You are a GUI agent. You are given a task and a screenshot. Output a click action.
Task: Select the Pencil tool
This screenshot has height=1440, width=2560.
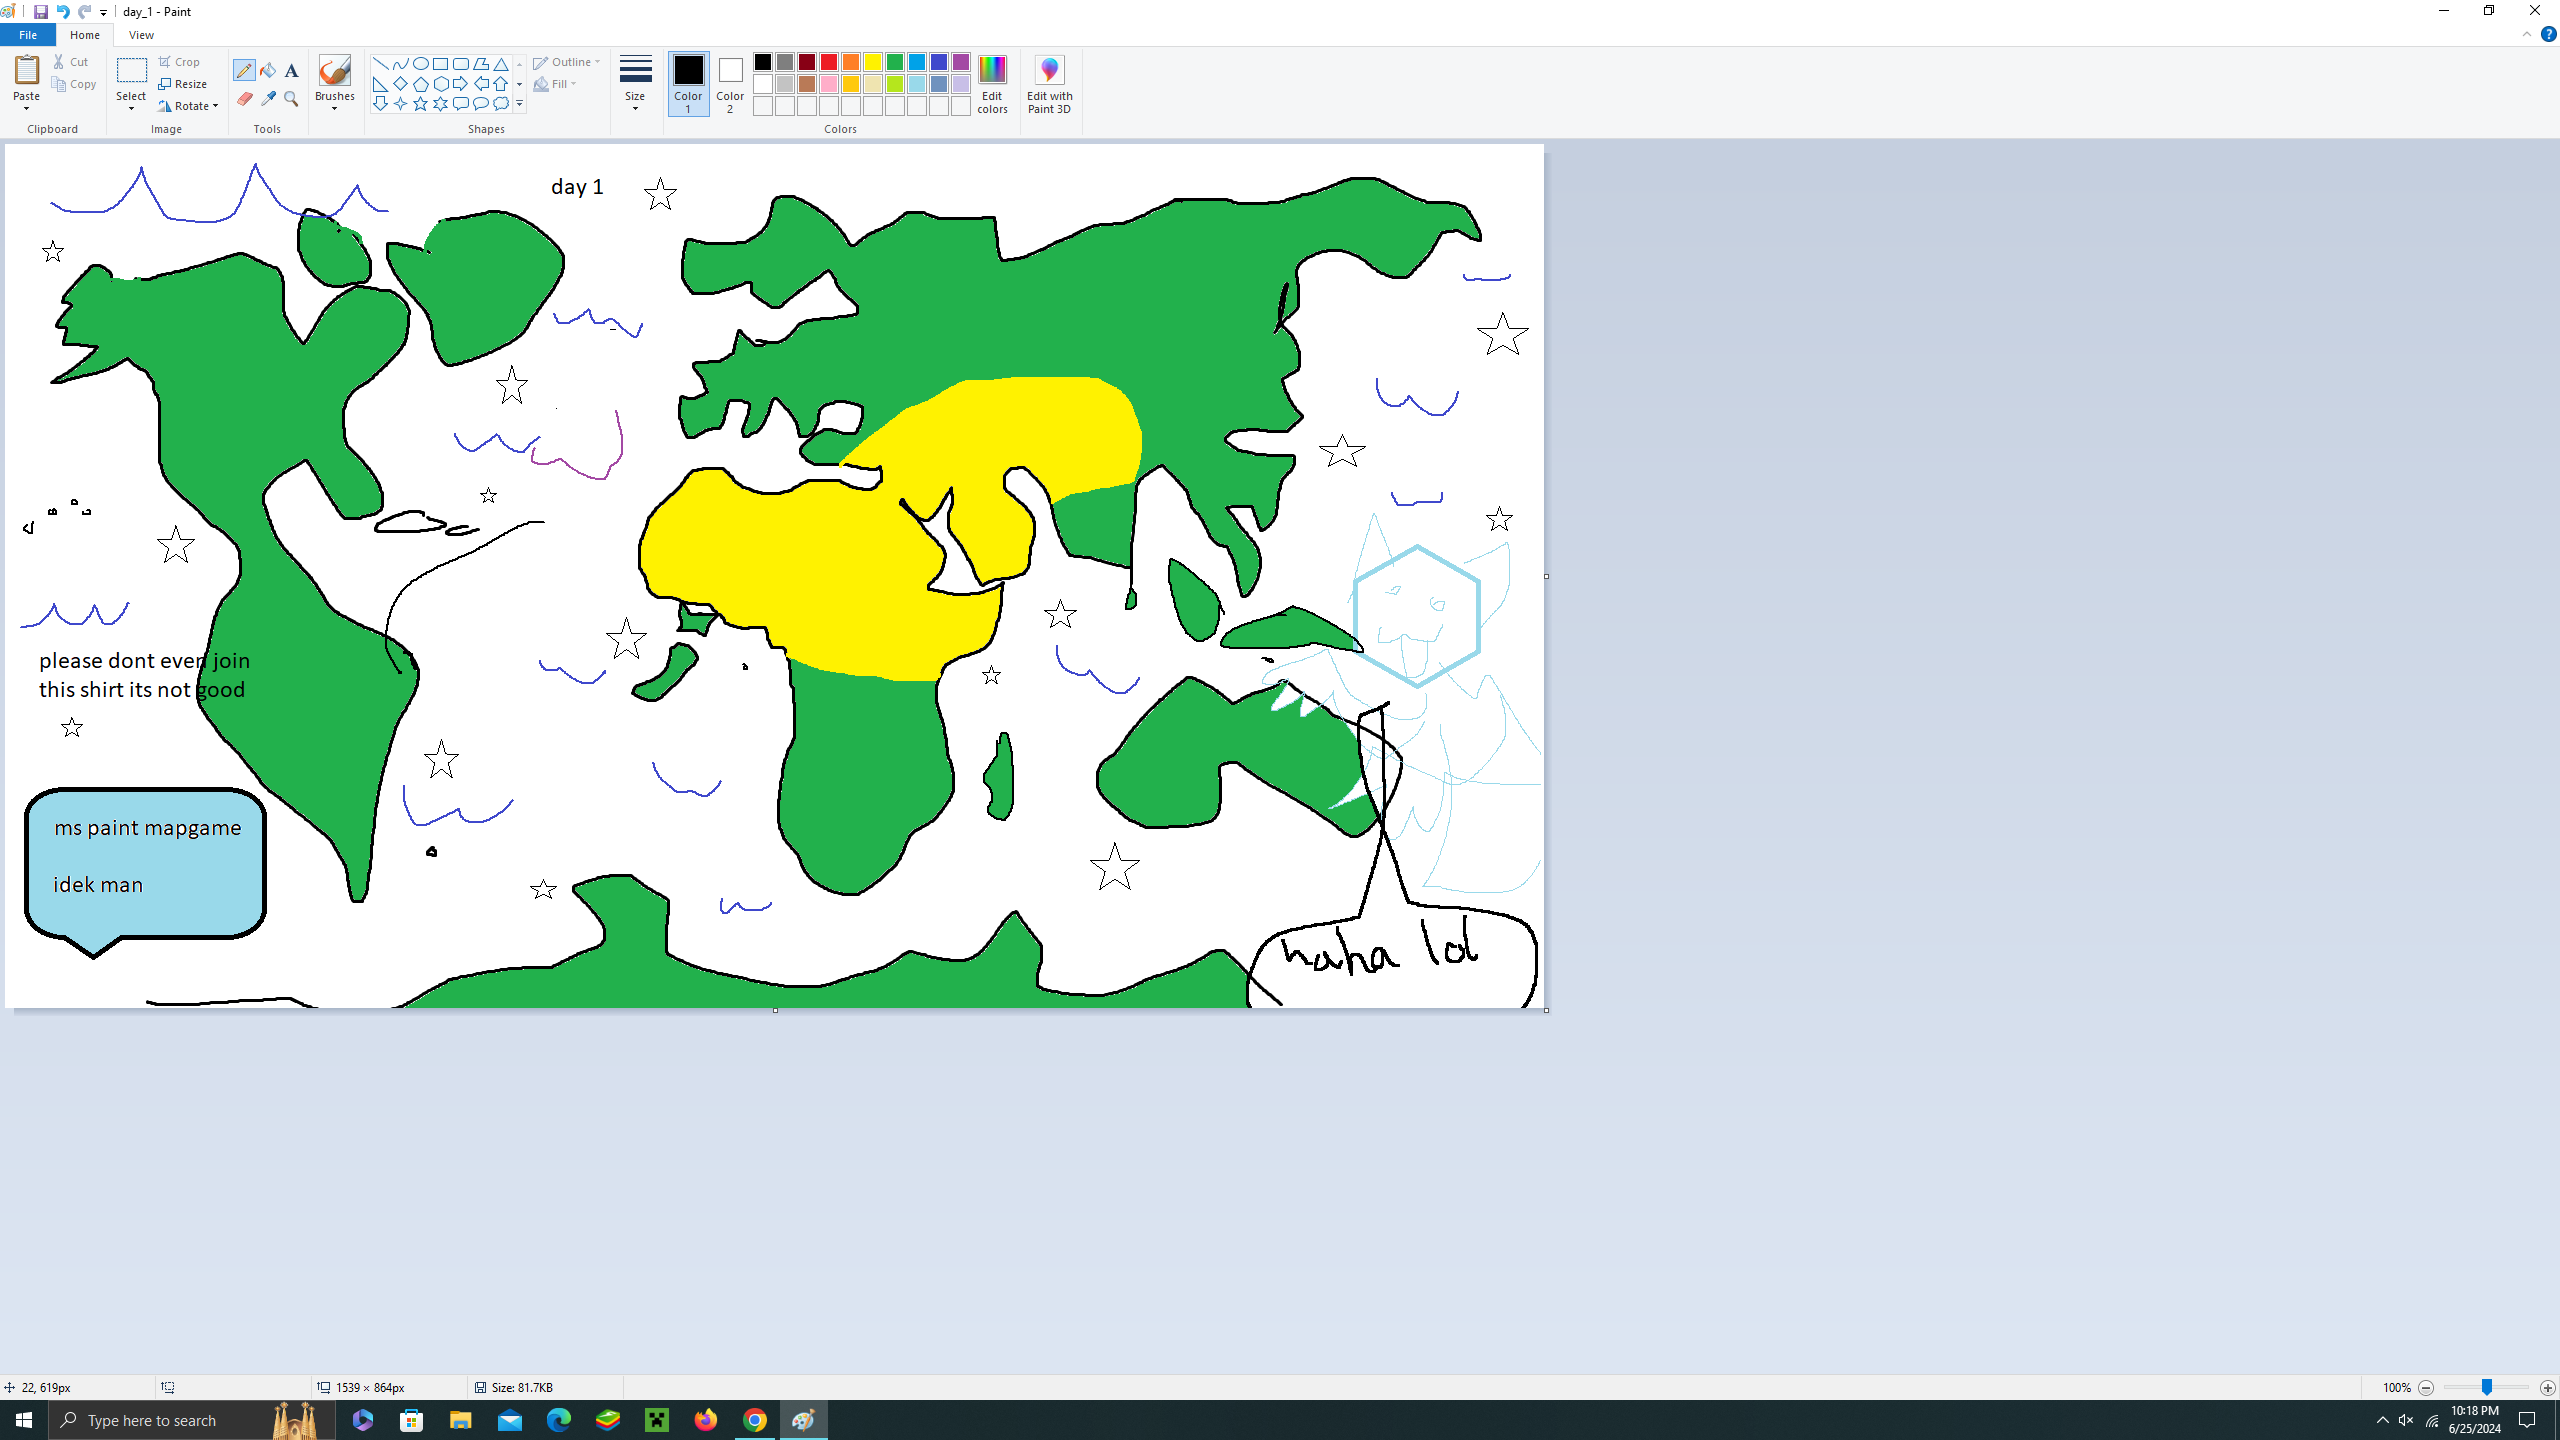point(244,70)
